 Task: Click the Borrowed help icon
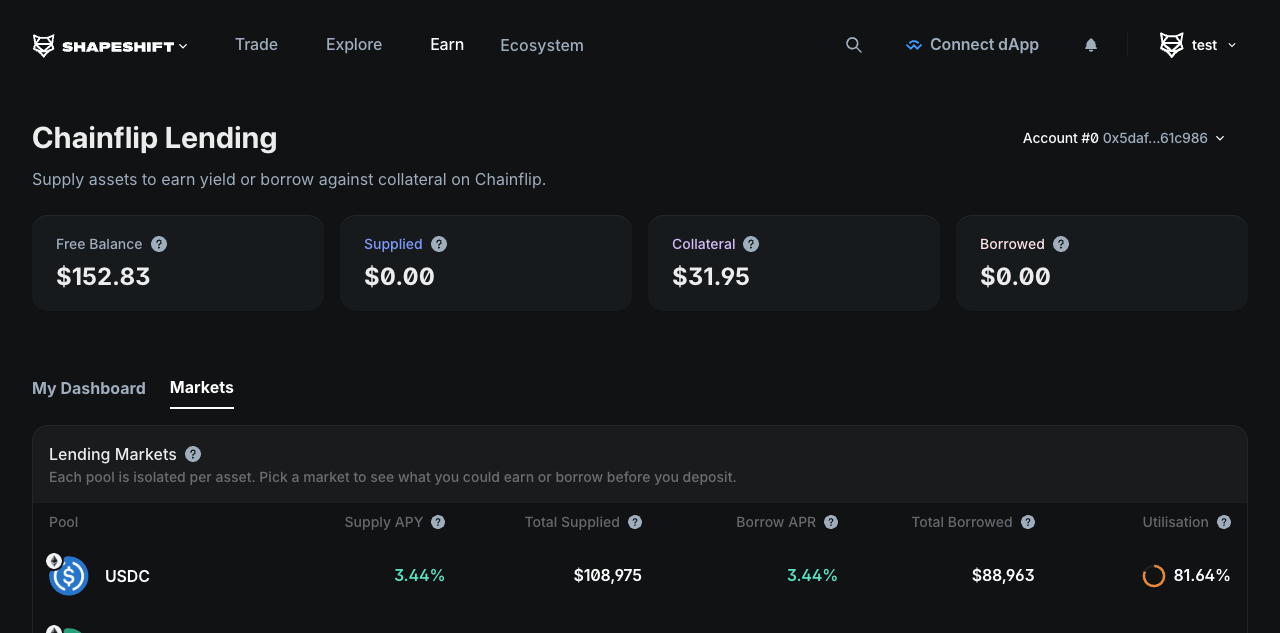click(x=1061, y=244)
